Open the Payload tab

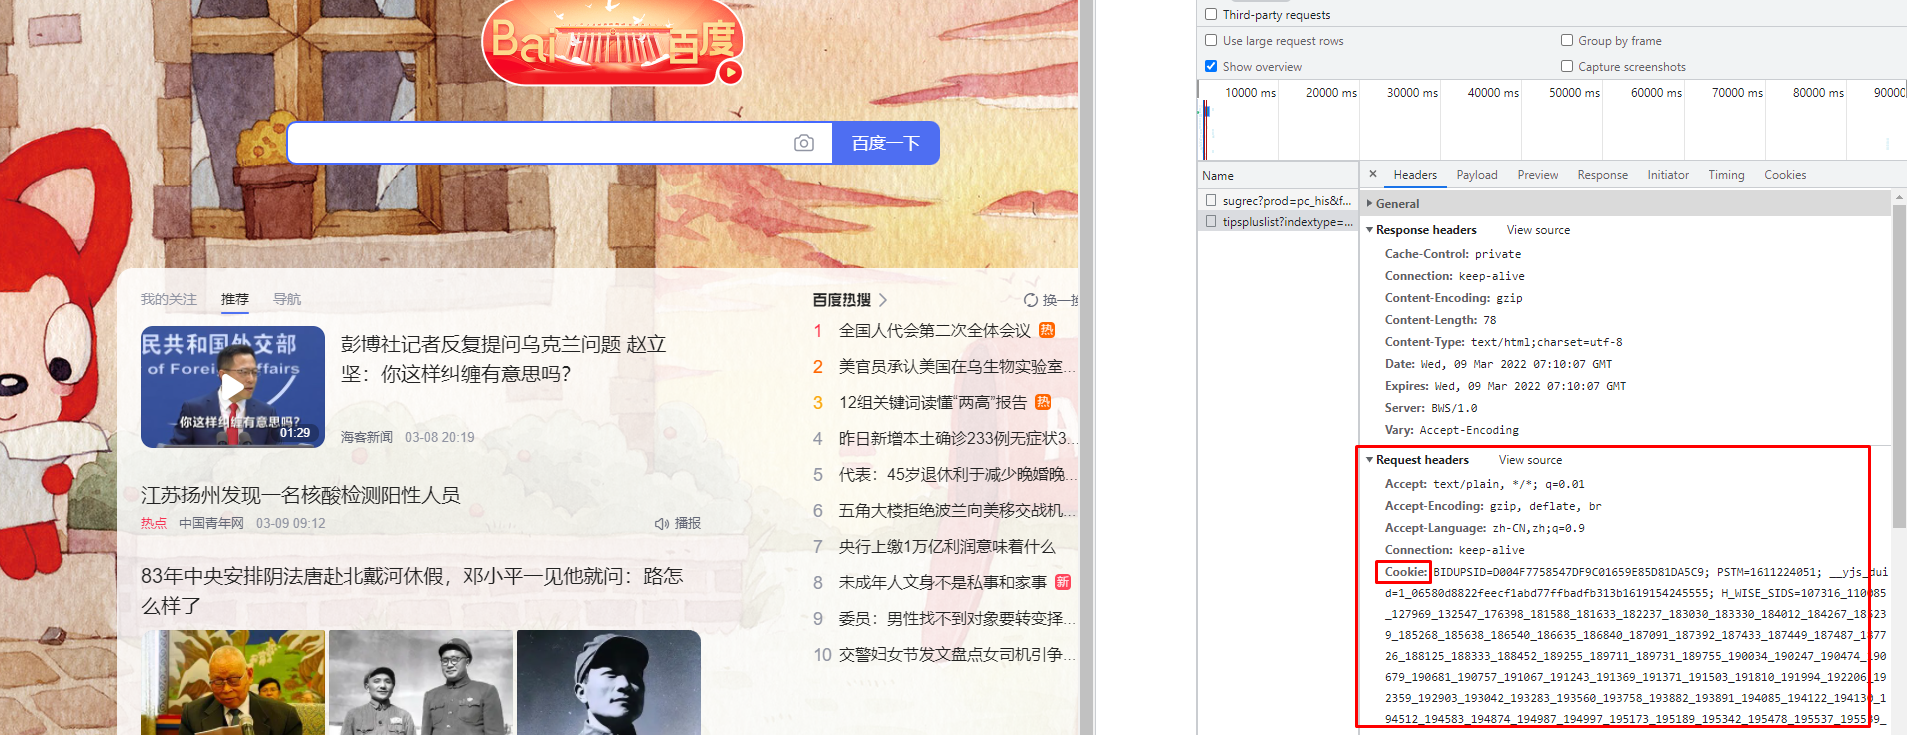coord(1477,175)
